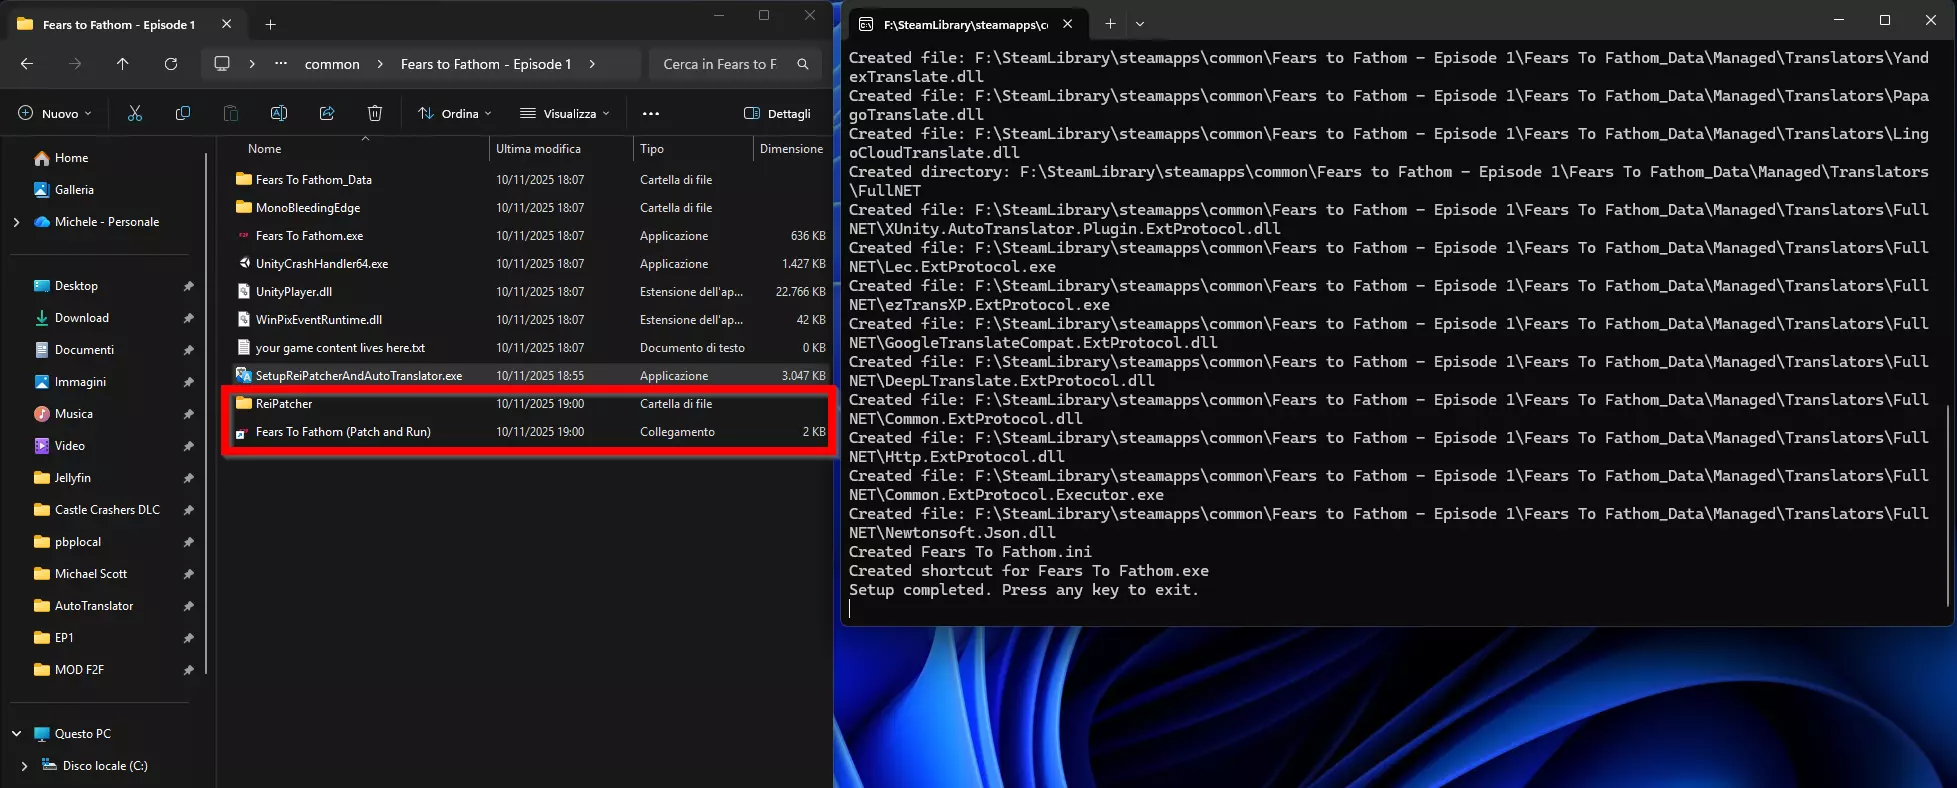
Task: Select the MonoBleedingEdge folder icon
Action: click(243, 208)
